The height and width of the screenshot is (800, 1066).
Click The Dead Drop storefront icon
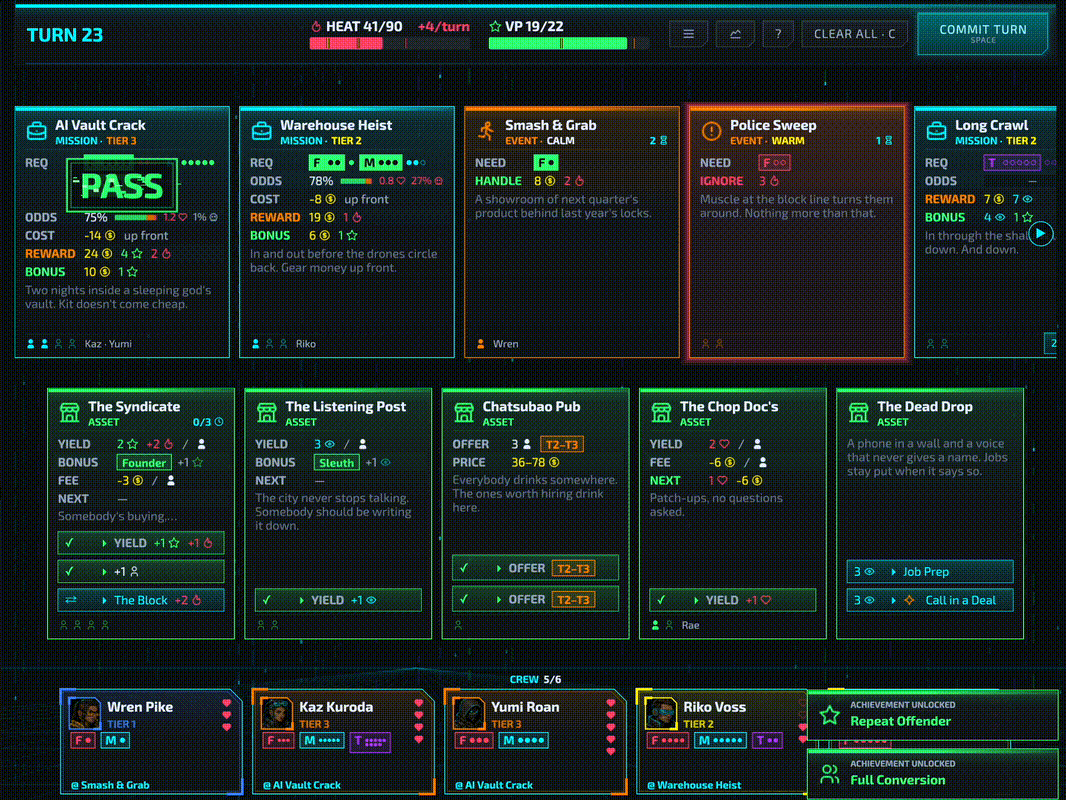[858, 413]
